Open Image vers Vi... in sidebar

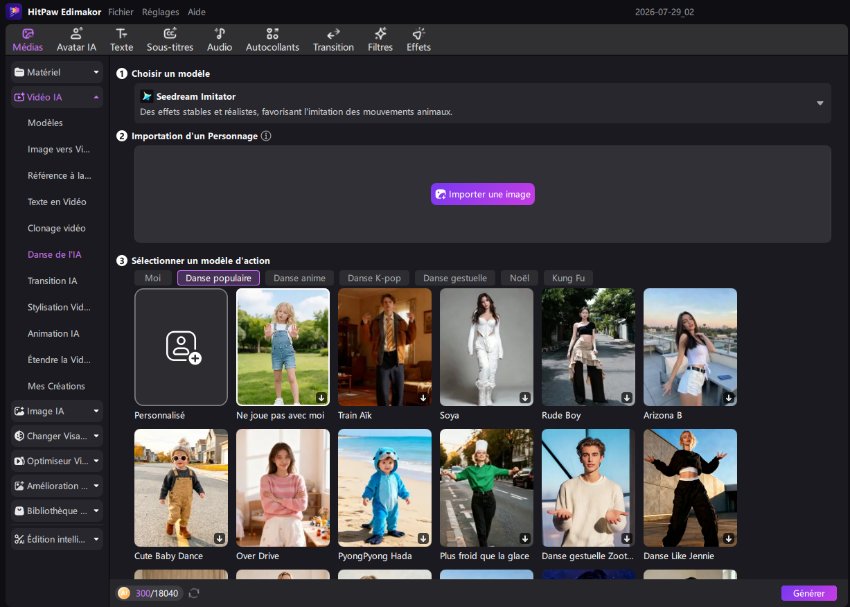pos(59,150)
